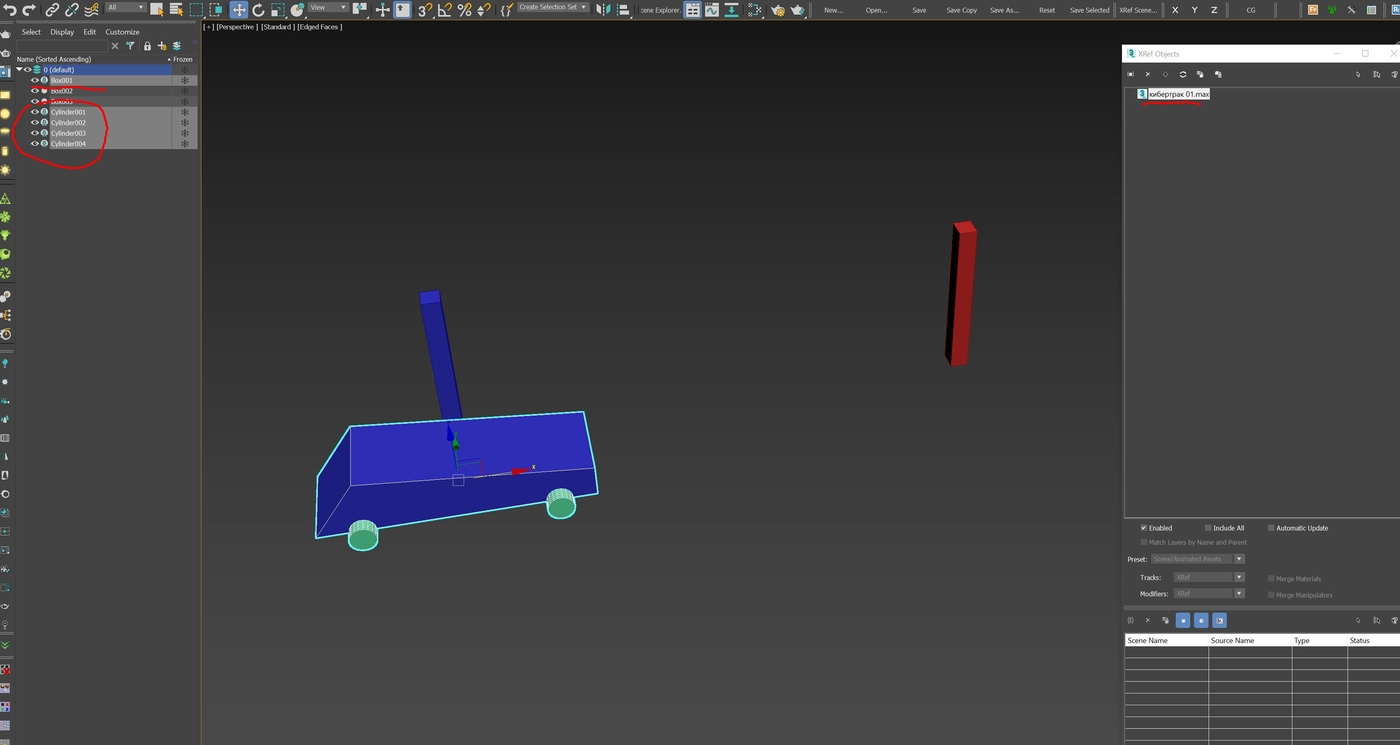Click the Refresh icon in XRef Objects
The width and height of the screenshot is (1400, 745).
click(x=1183, y=74)
